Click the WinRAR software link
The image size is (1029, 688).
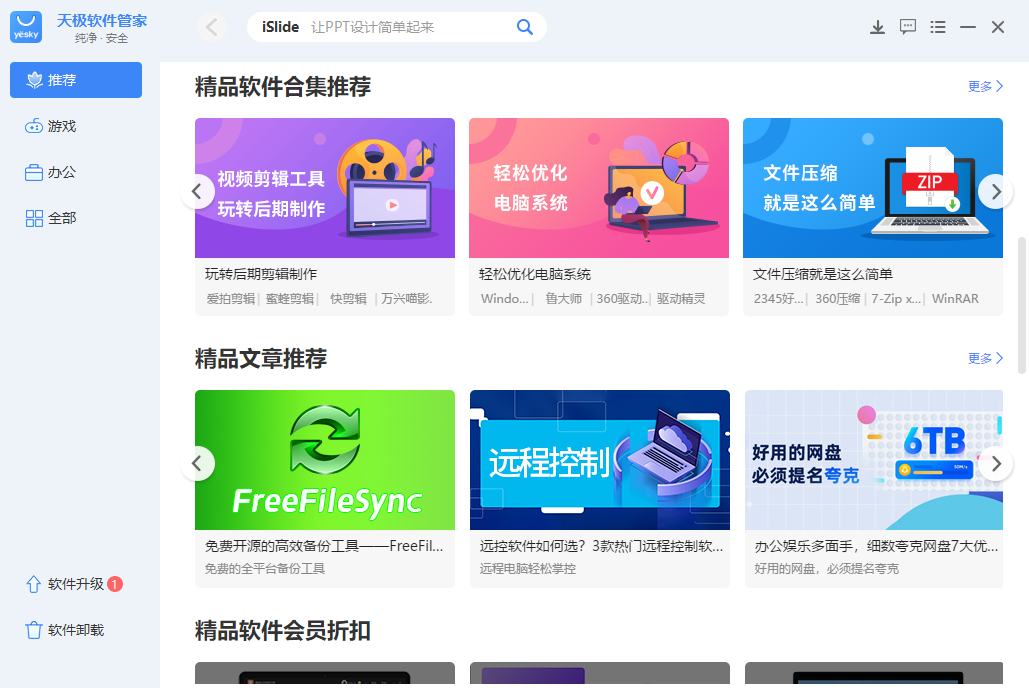955,299
